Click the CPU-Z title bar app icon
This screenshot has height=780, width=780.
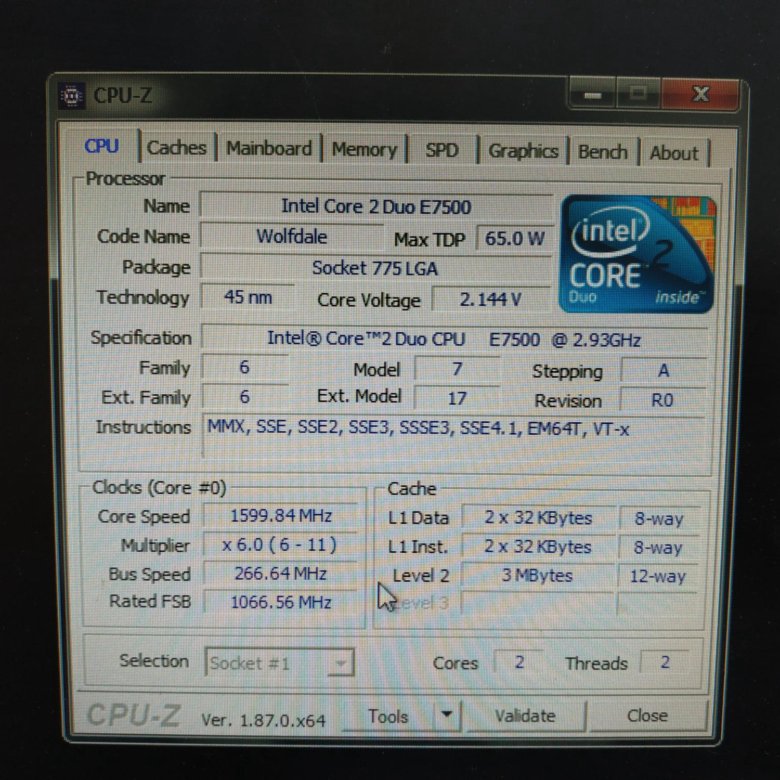[x=72, y=95]
